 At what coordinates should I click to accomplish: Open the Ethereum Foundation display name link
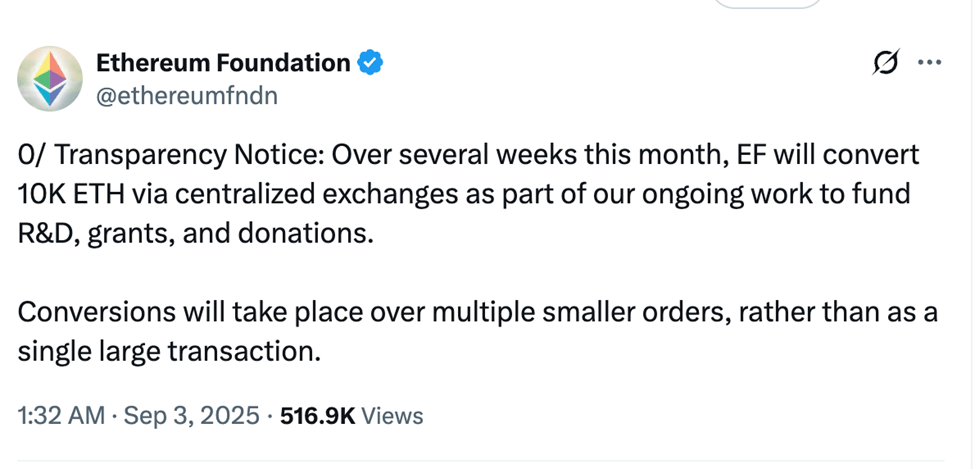click(222, 63)
